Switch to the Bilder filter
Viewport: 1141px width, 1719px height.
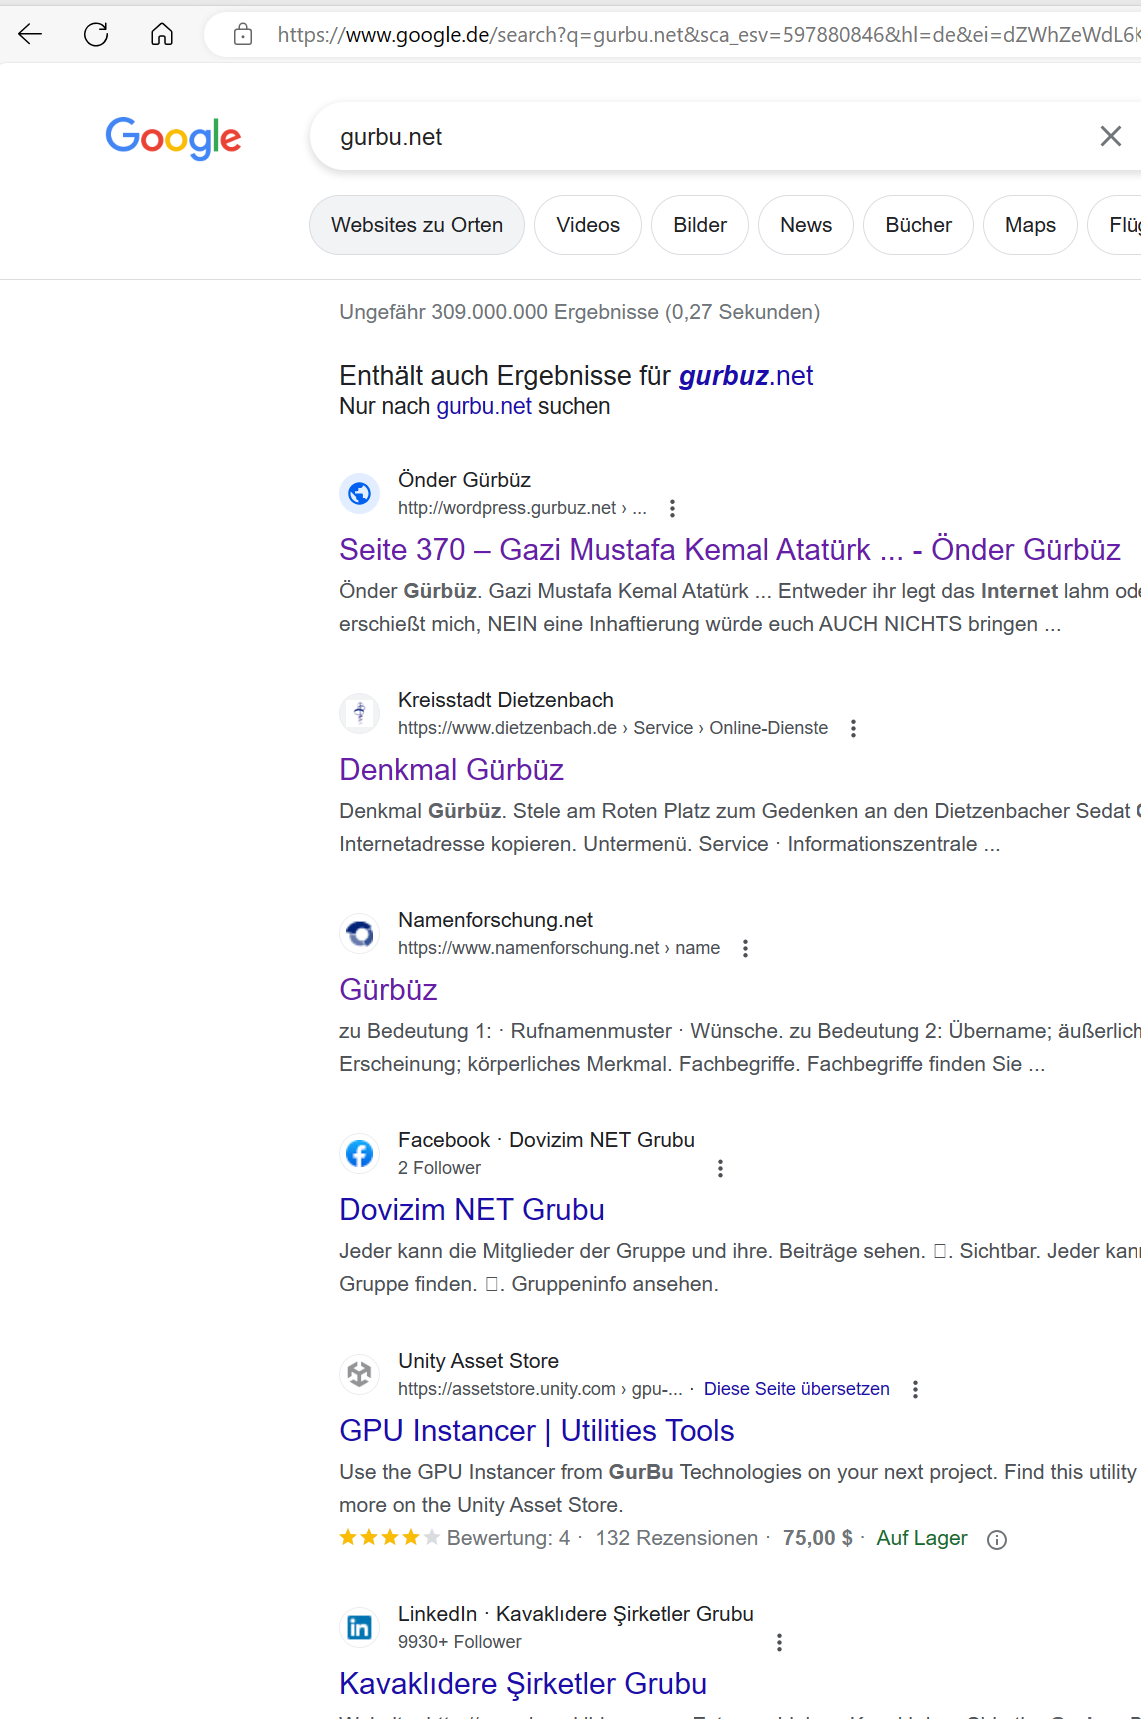click(x=700, y=225)
